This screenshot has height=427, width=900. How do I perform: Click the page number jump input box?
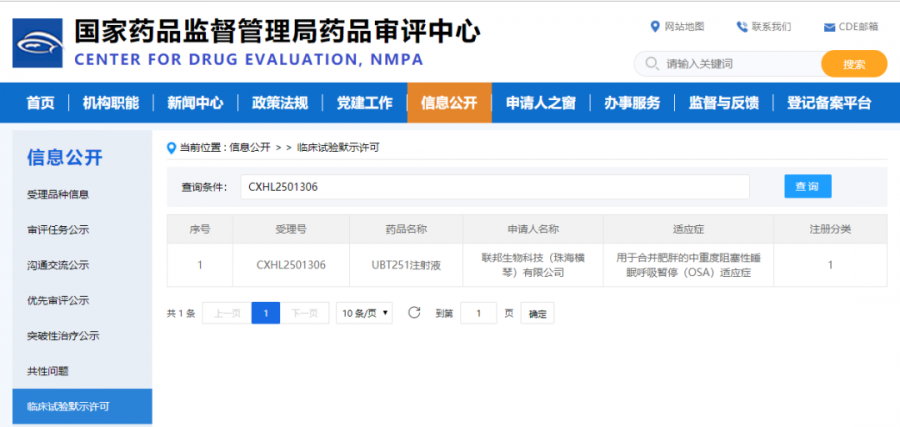point(478,314)
